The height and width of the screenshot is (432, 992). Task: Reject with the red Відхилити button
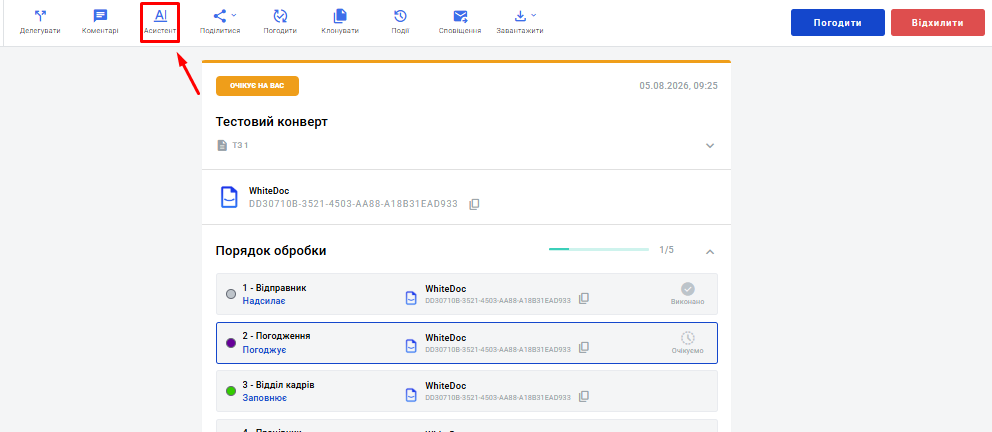click(x=938, y=23)
